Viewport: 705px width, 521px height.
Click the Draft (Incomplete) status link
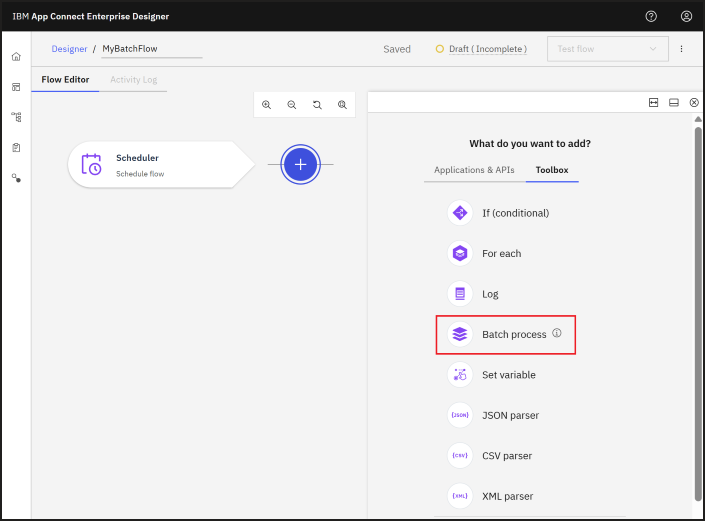coord(488,49)
